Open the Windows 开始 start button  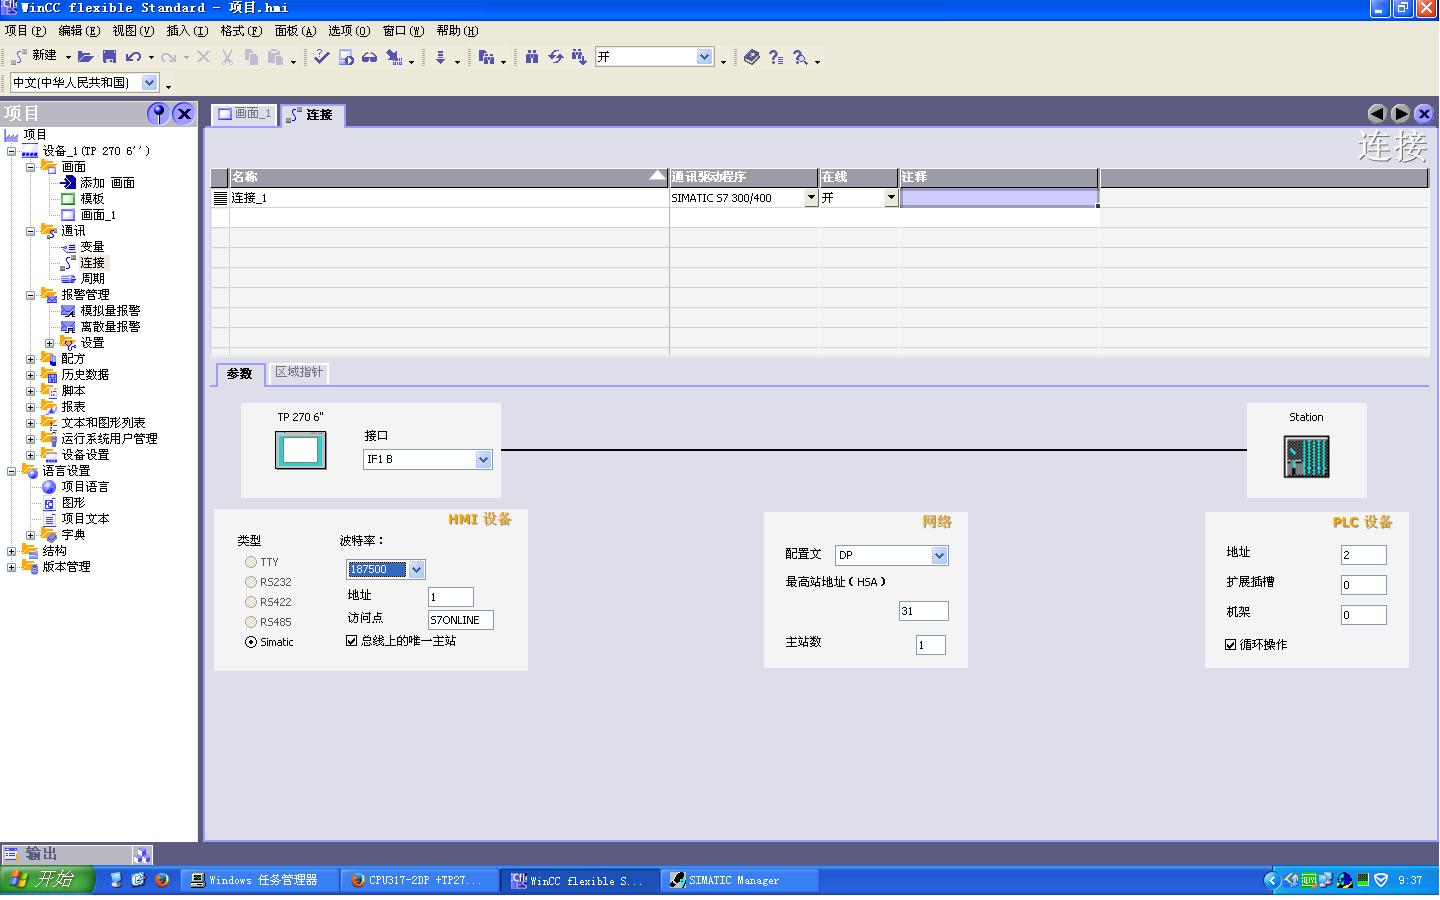(47, 880)
